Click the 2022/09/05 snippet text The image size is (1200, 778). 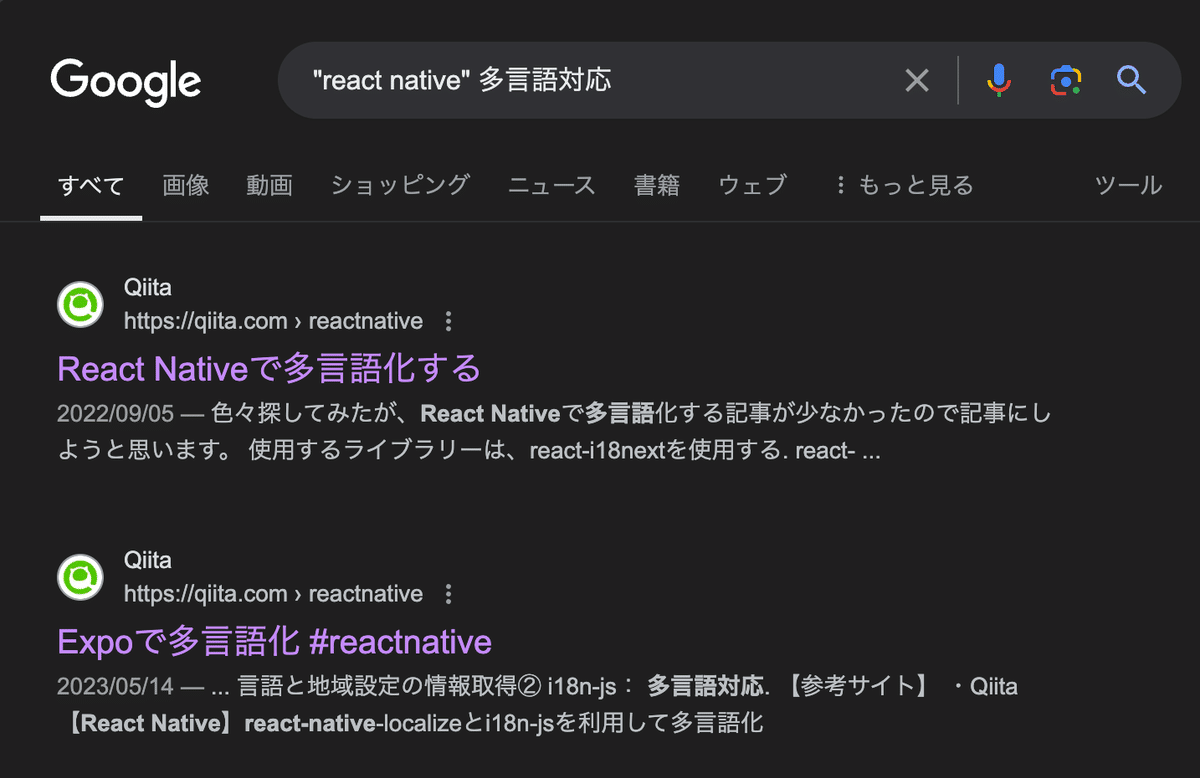[x=555, y=432]
